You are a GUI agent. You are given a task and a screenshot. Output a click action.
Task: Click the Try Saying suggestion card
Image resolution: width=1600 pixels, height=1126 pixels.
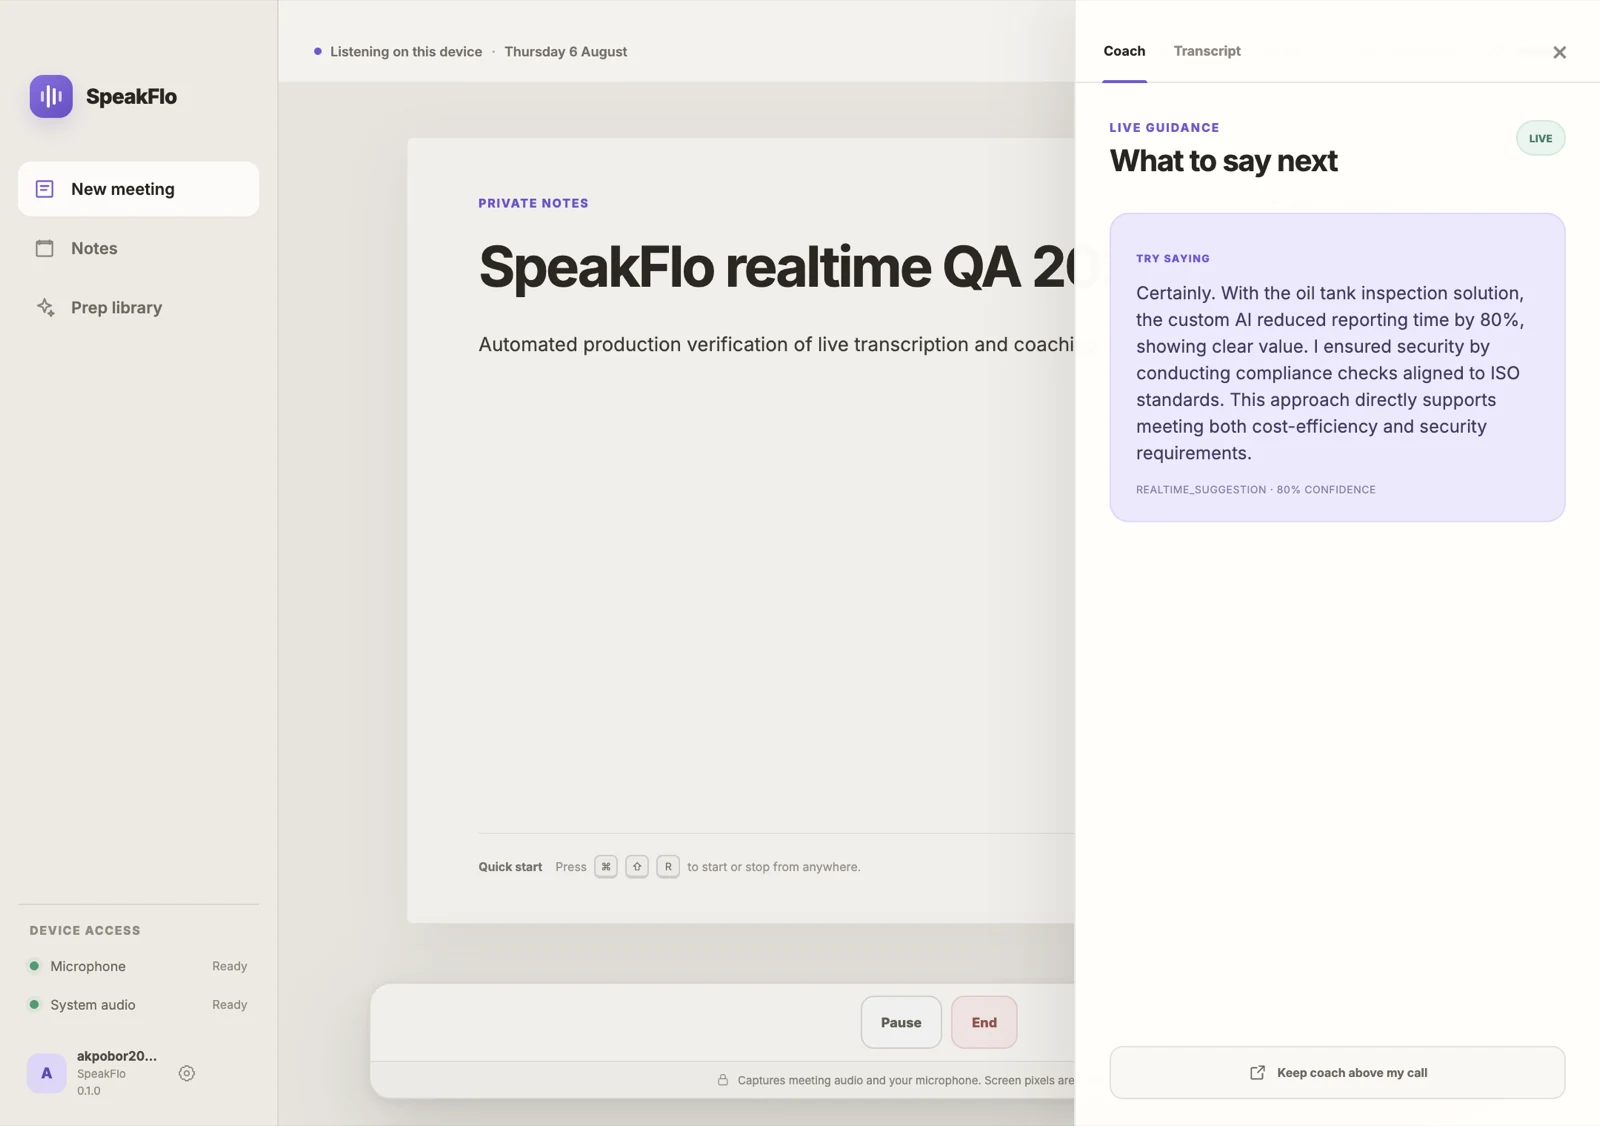[1337, 367]
